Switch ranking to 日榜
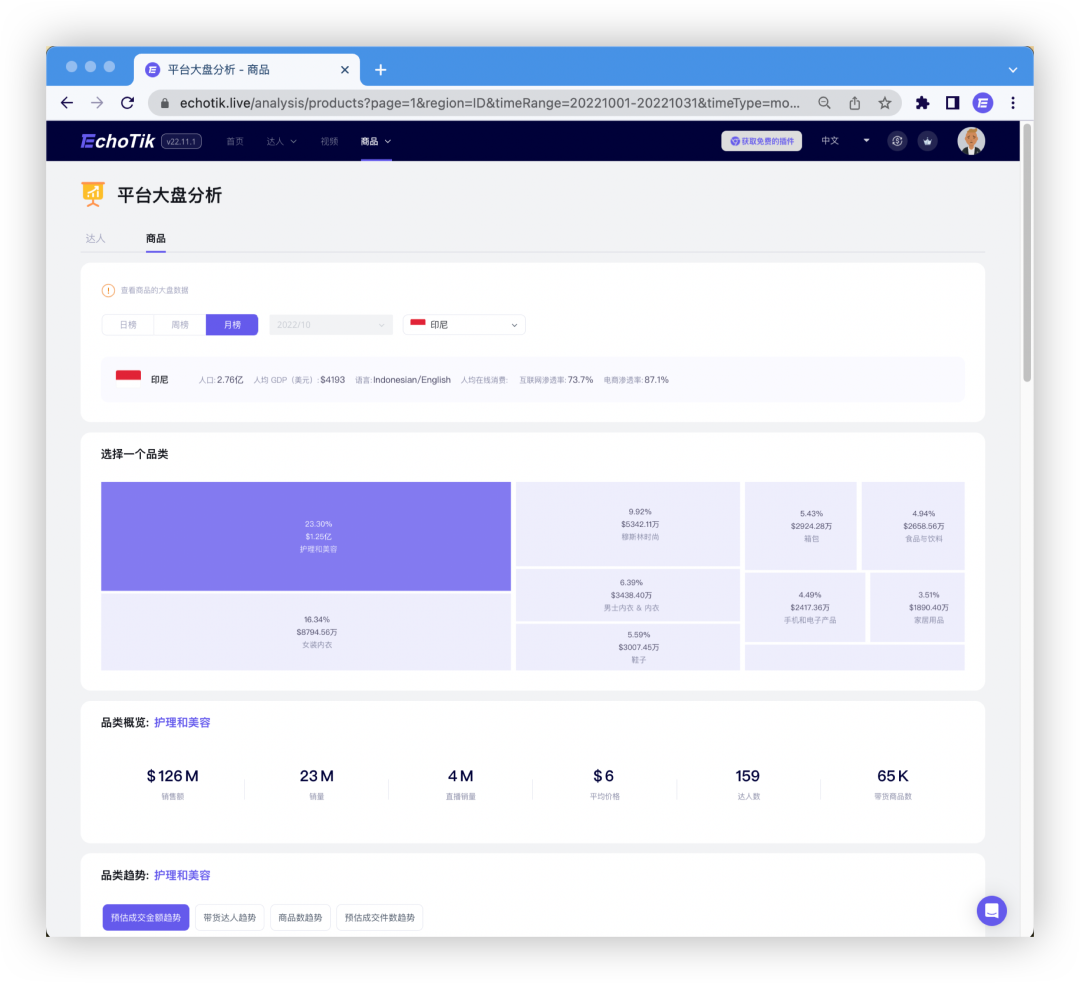Viewport: 1080px width, 983px height. 128,324
